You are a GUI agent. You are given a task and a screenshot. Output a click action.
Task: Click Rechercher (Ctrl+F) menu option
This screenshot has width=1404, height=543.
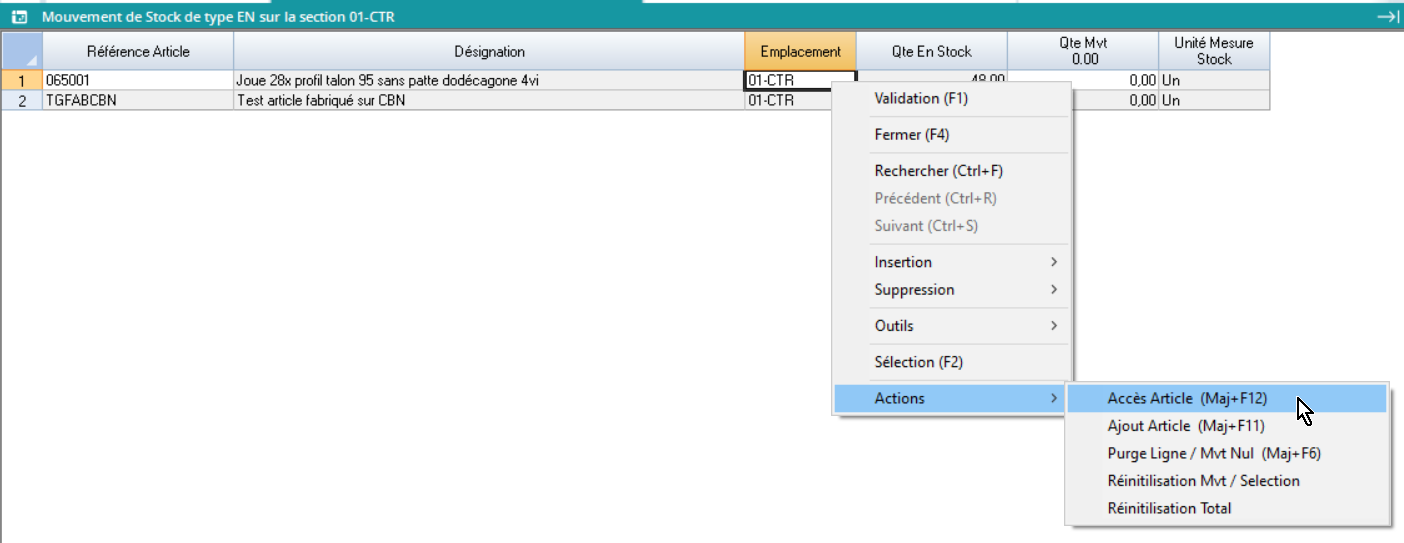[x=938, y=171]
